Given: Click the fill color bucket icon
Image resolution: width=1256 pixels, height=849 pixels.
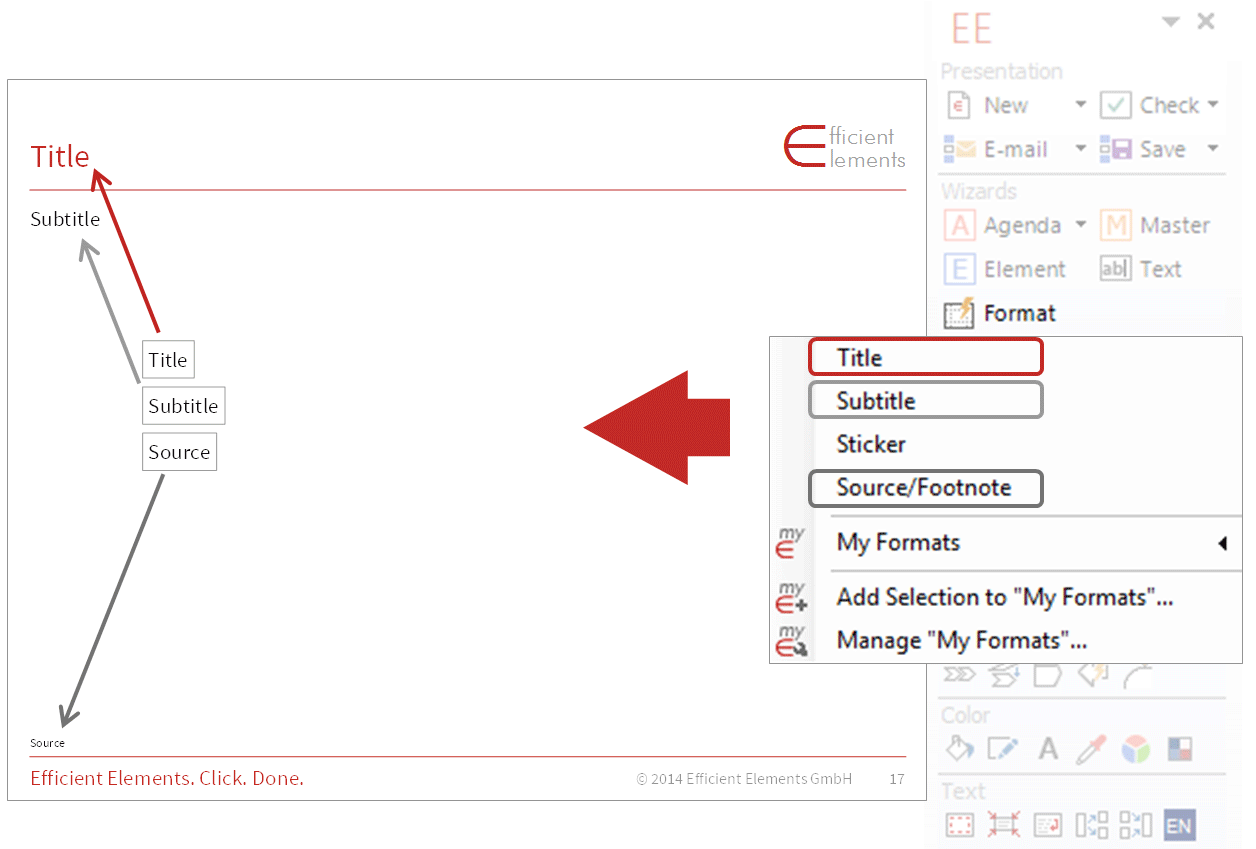Looking at the screenshot, I should pyautogui.click(x=958, y=748).
